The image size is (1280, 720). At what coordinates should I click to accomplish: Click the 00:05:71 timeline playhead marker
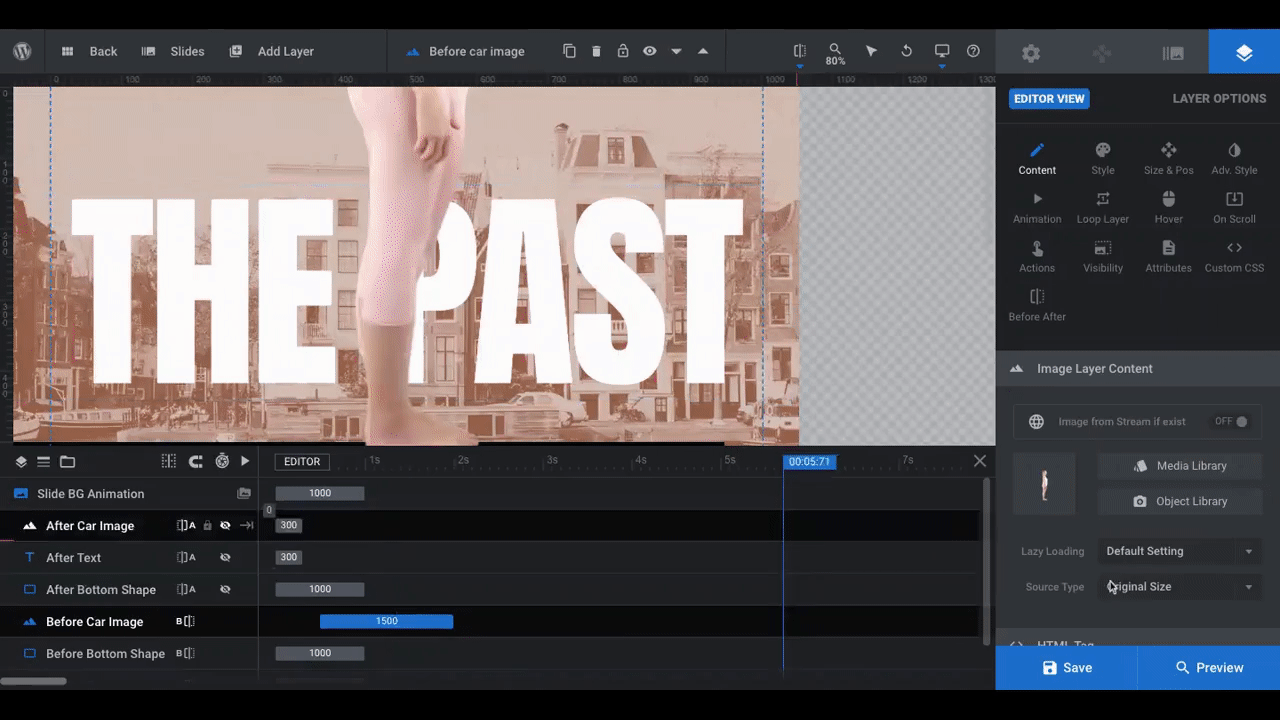(809, 462)
